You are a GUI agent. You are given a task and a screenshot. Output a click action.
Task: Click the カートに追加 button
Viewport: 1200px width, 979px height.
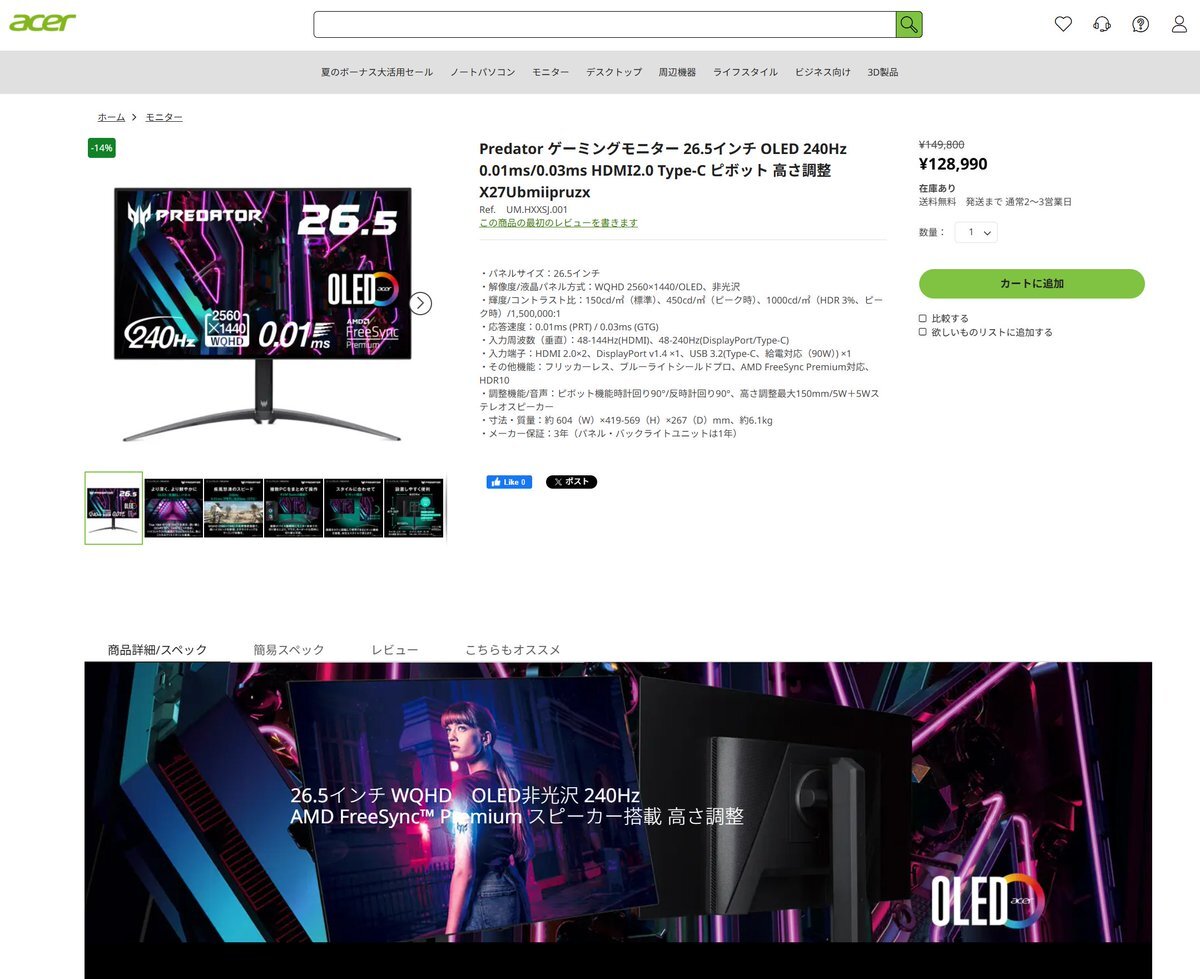tap(1032, 284)
